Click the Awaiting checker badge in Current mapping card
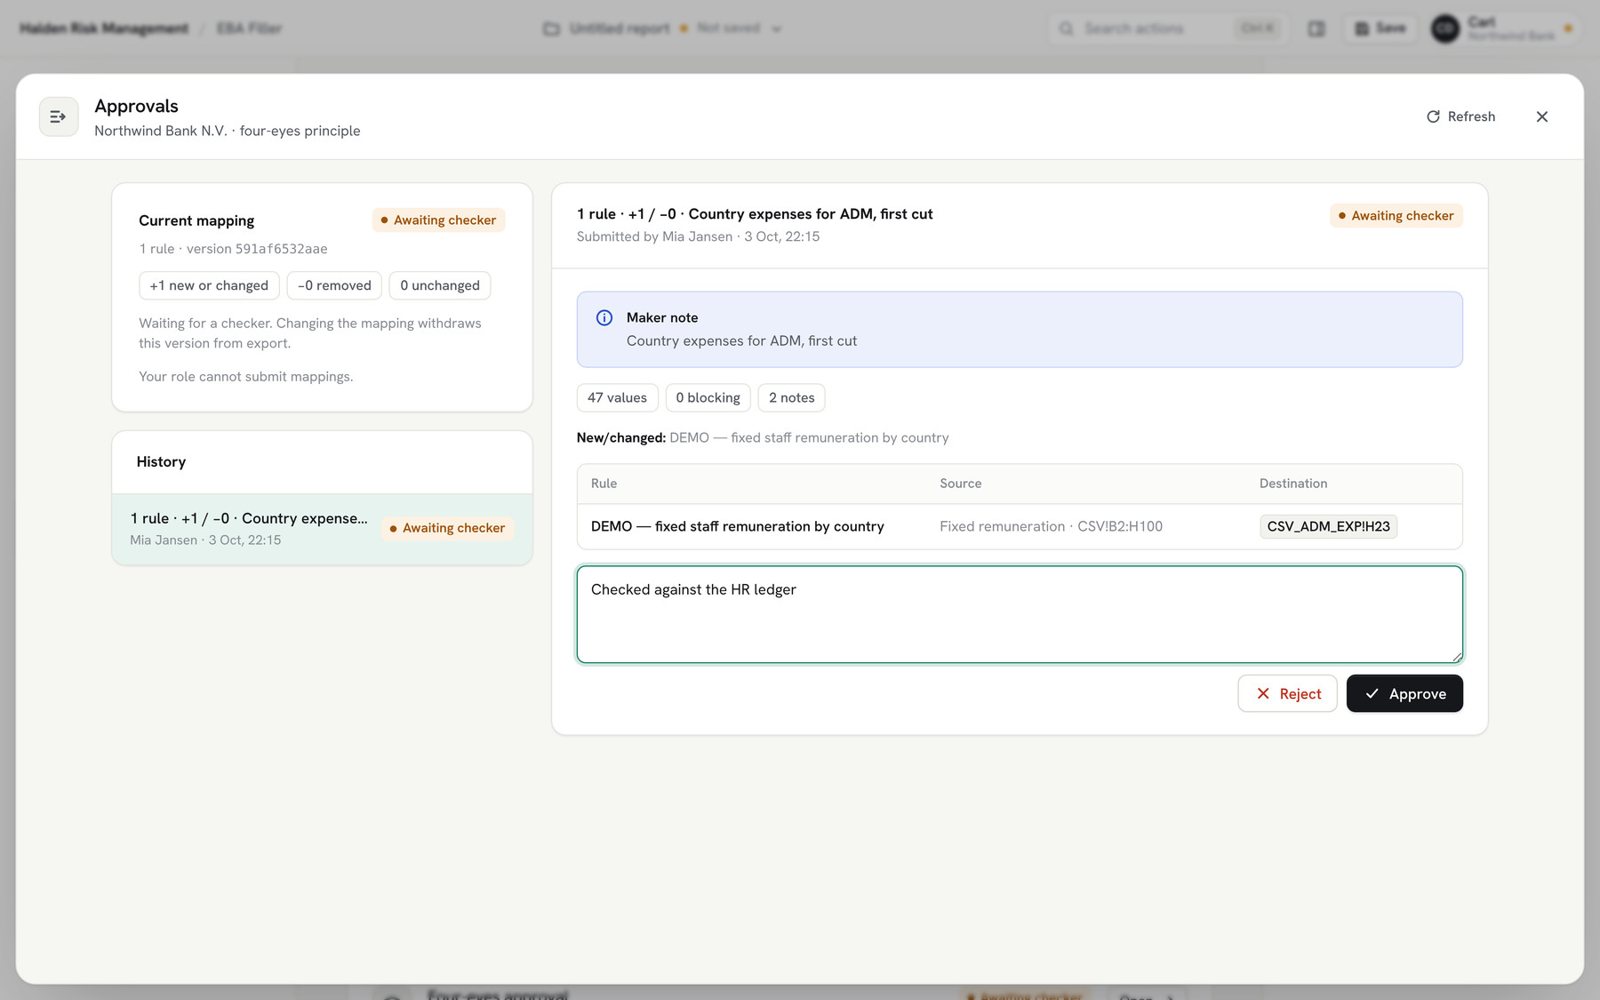 [x=438, y=220]
